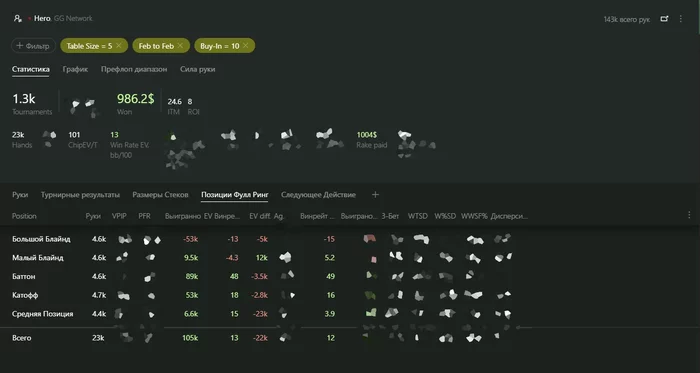Sort by the Дисперси... column header
This screenshot has width=700, height=373.
[x=509, y=216]
